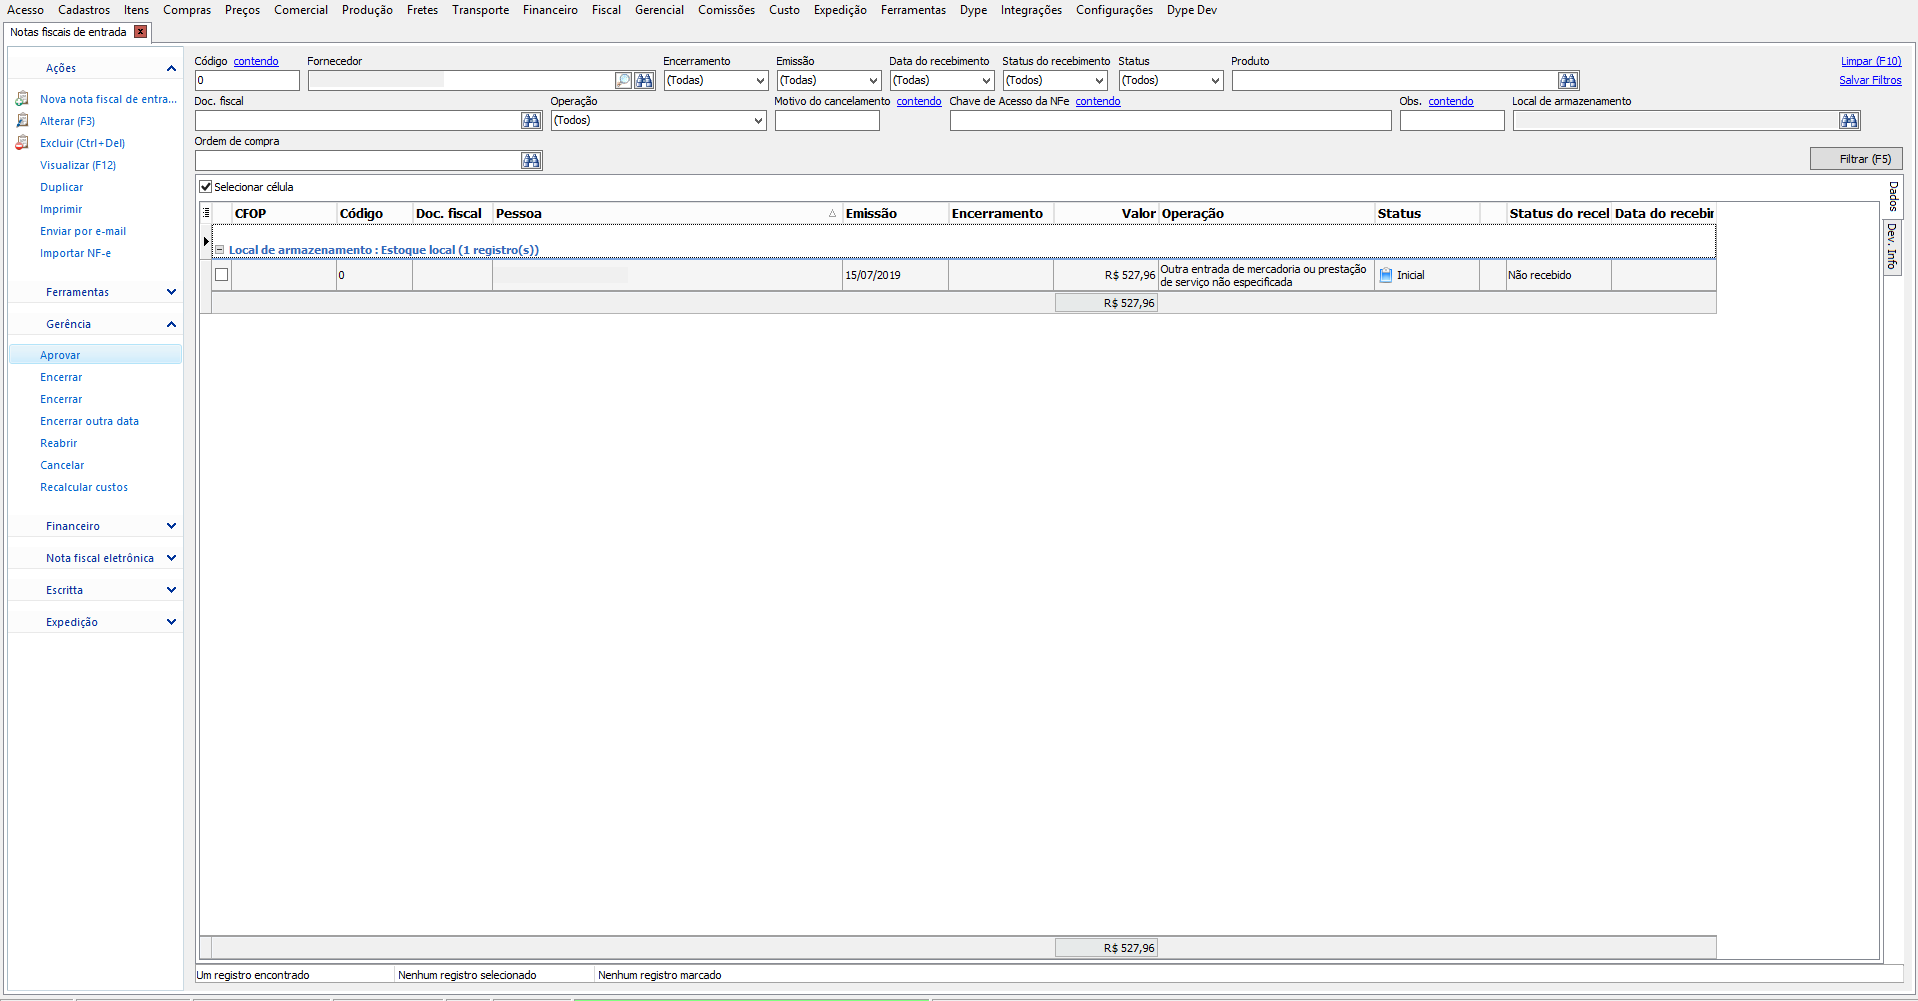Click the magnifier icon in the Fornecedor field
Screen dimensions: 1918x1001
623,80
